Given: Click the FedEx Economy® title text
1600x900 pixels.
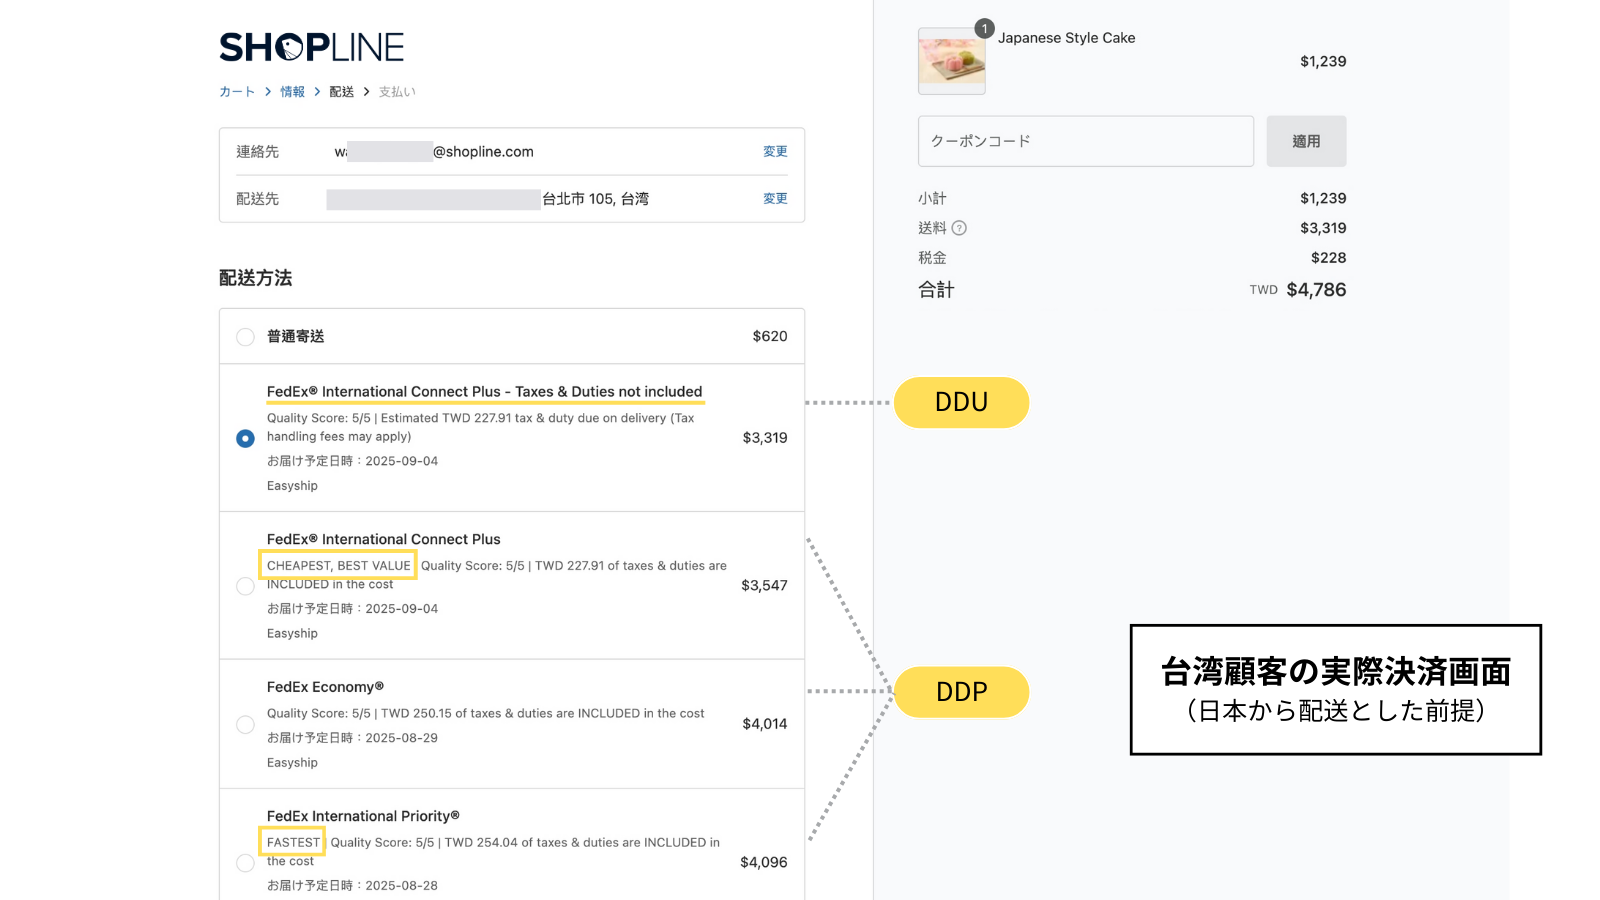Looking at the screenshot, I should click(325, 687).
